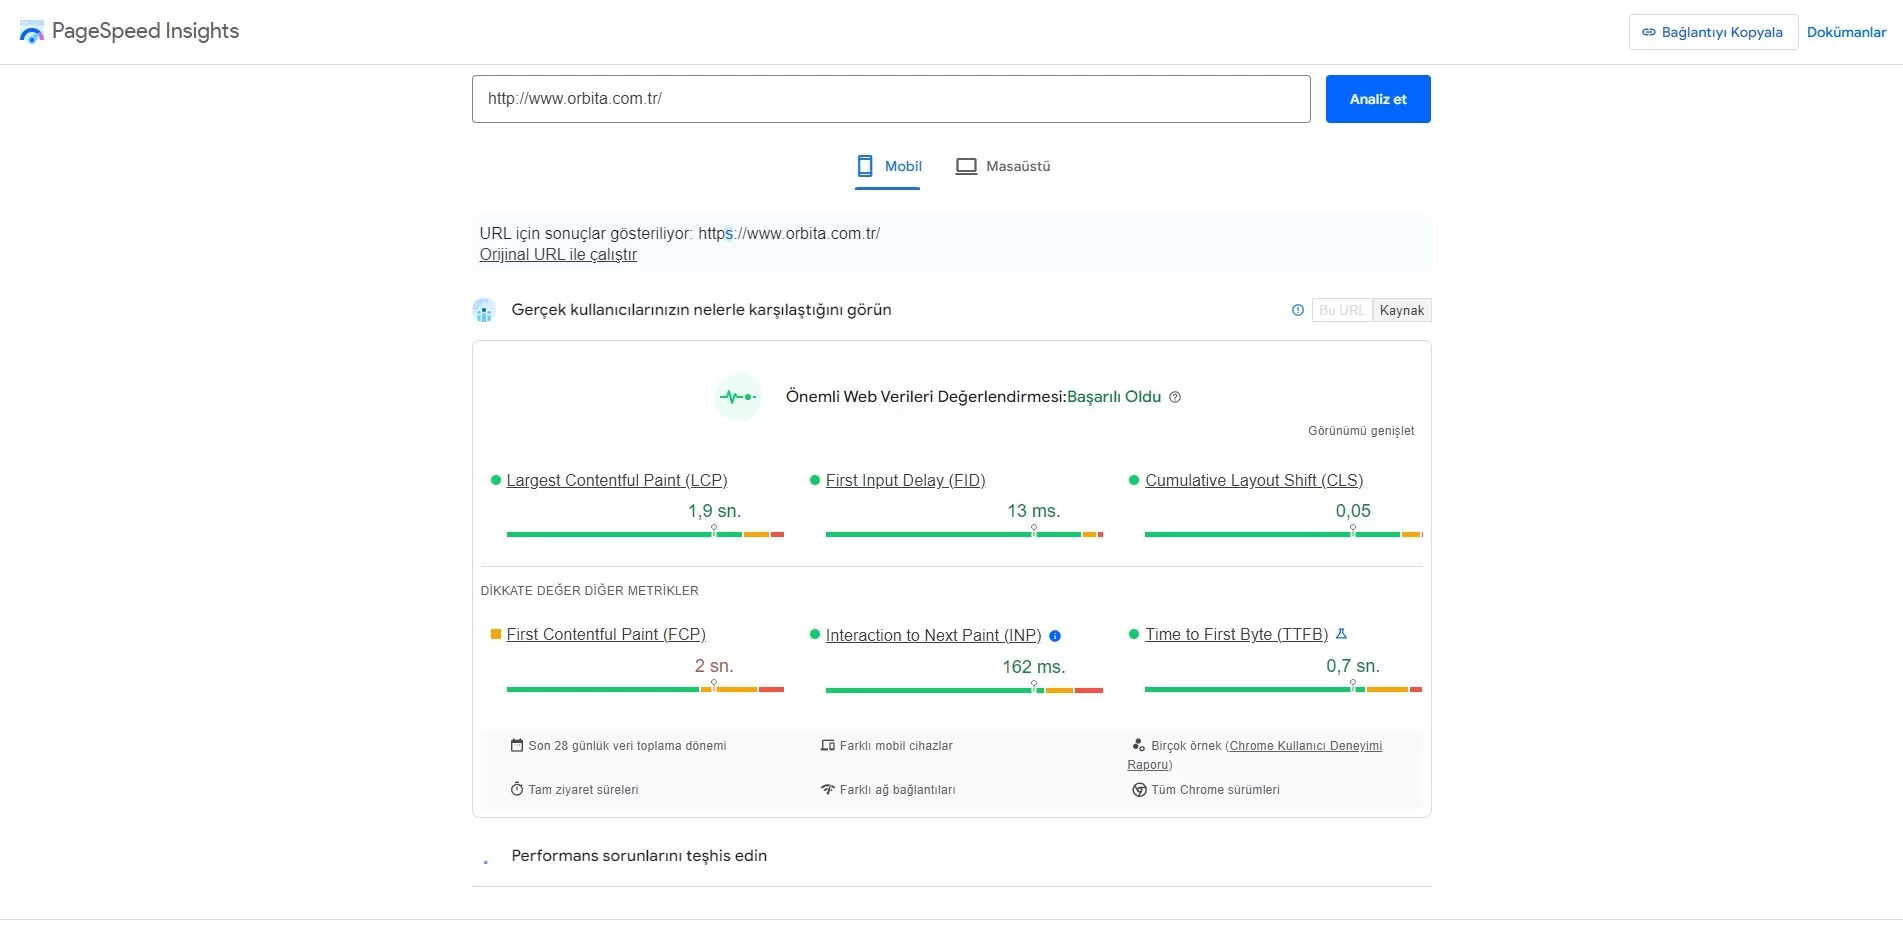Click DİKKATE DEĞER DİĞER METRİKLER label

589,591
